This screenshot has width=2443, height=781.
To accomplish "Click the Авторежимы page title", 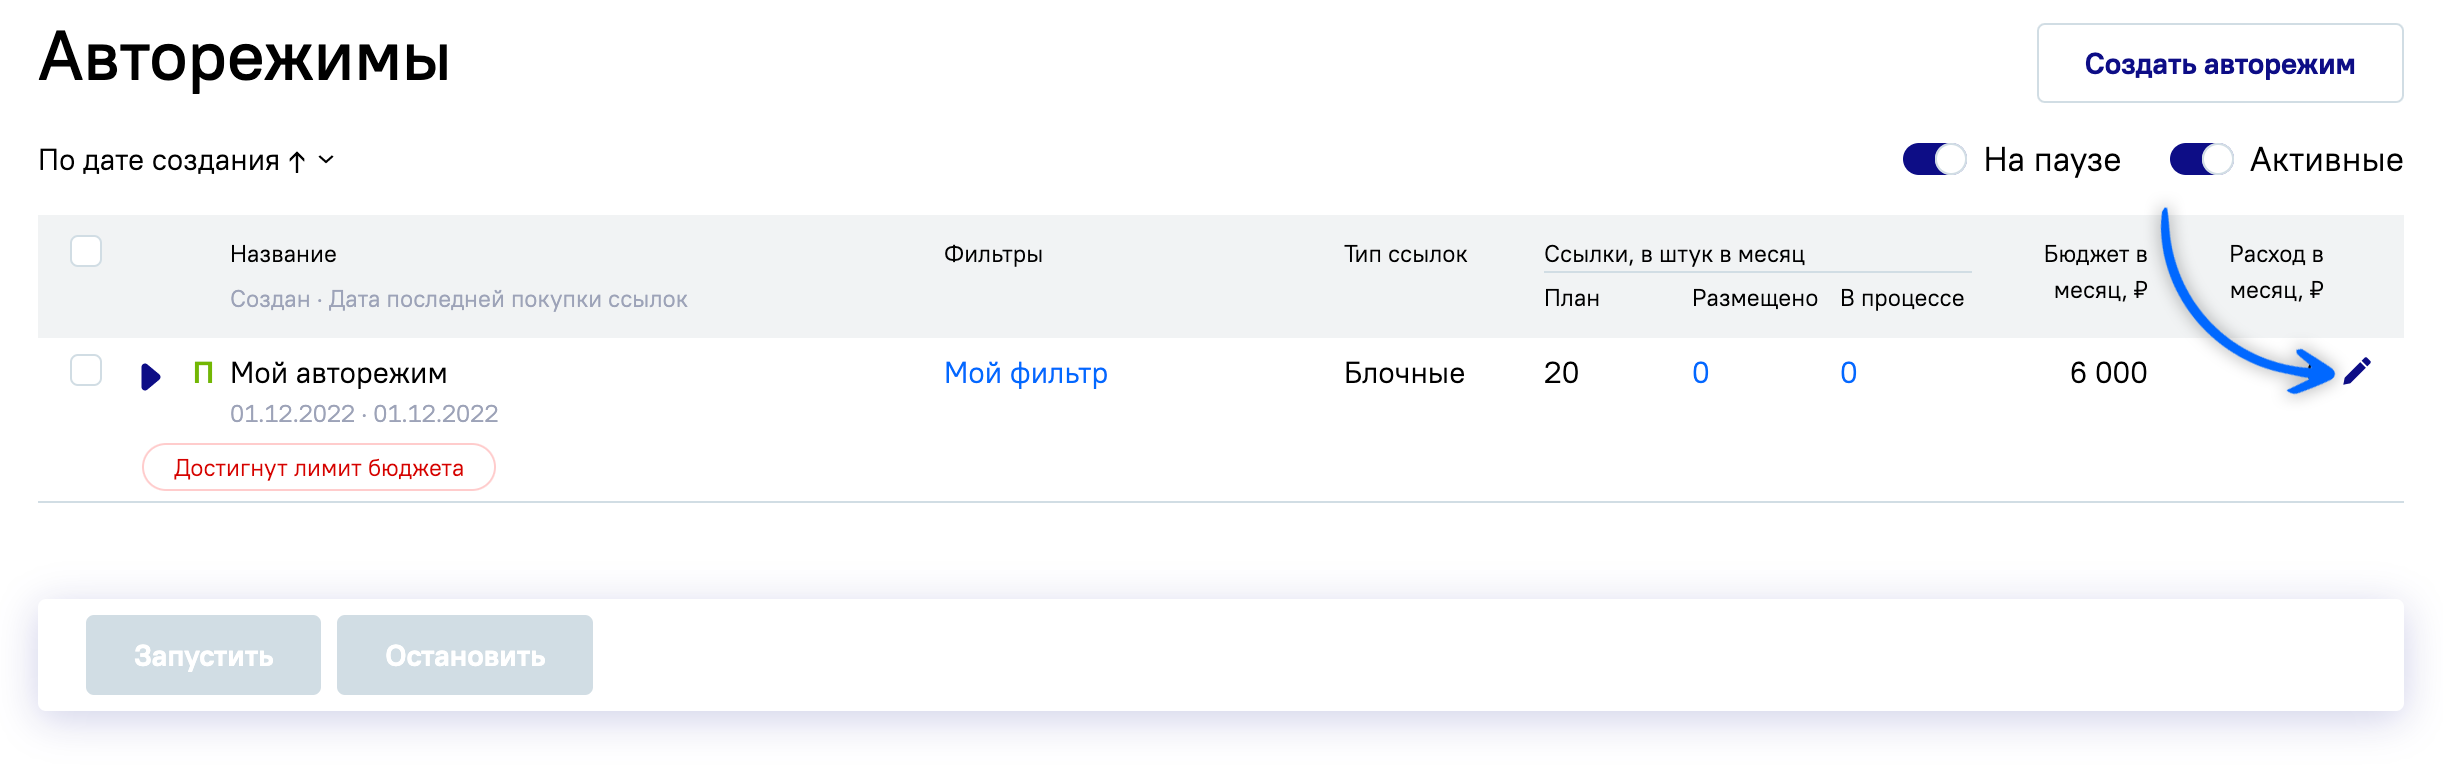I will click(x=245, y=58).
